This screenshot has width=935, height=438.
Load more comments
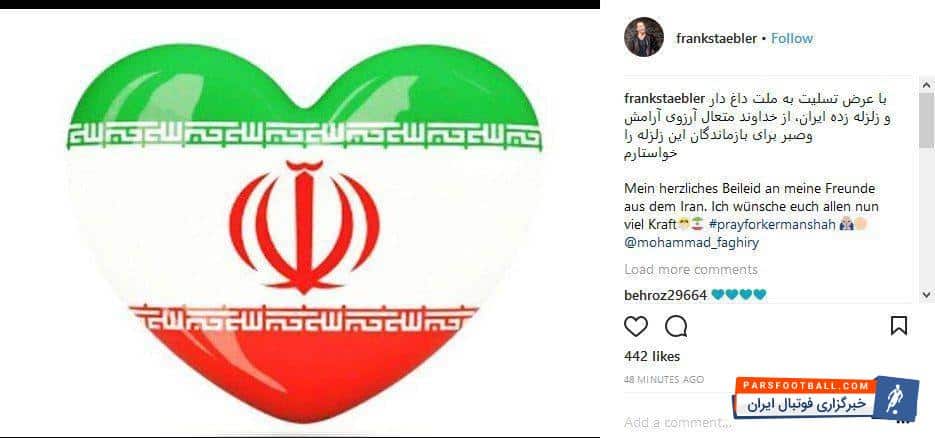point(691,269)
